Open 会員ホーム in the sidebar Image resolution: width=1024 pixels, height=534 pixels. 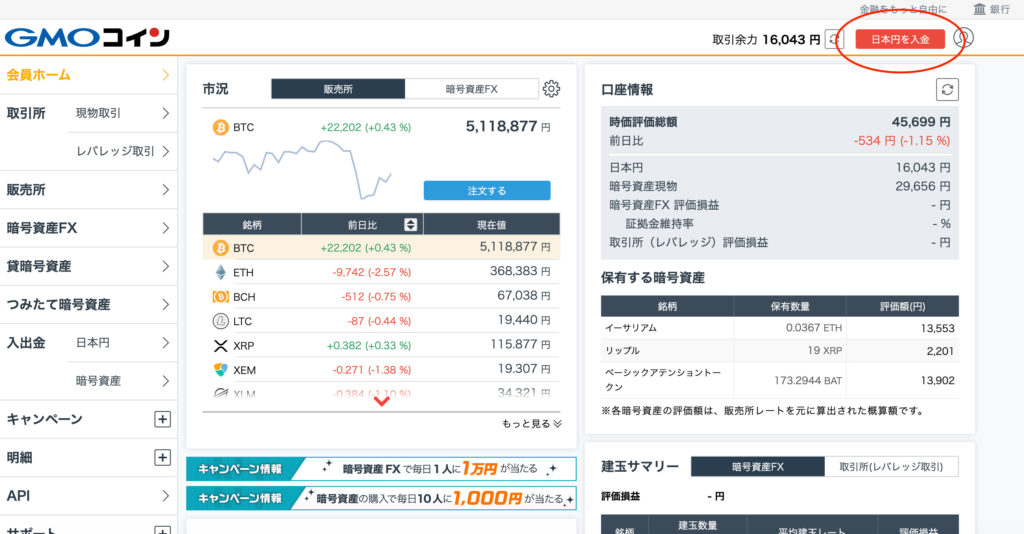pos(88,75)
